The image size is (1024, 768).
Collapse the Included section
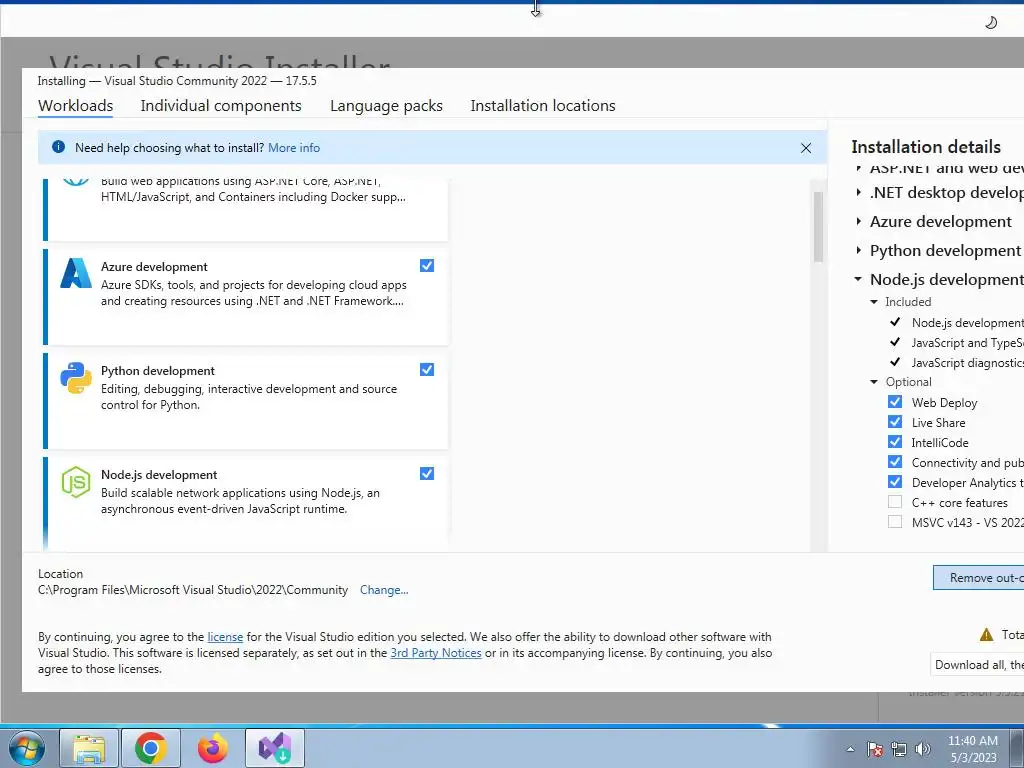pos(874,302)
